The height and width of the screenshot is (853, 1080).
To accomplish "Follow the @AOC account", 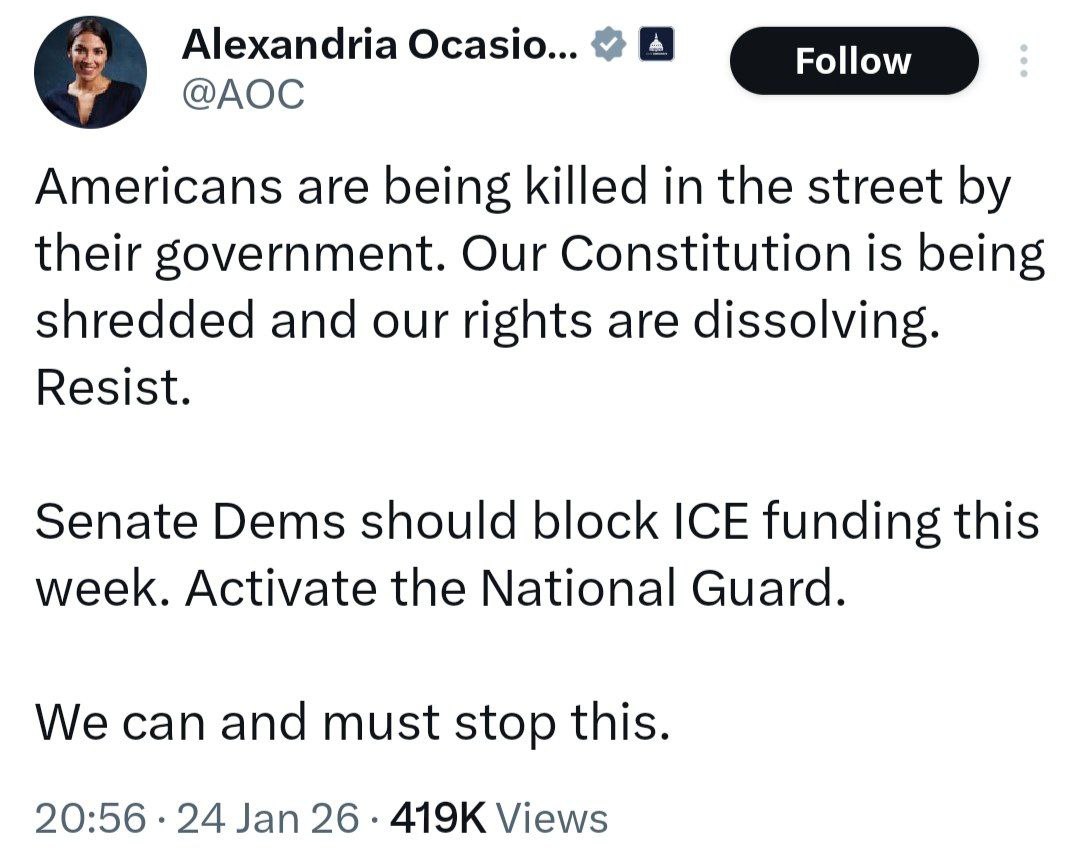I will pos(853,61).
